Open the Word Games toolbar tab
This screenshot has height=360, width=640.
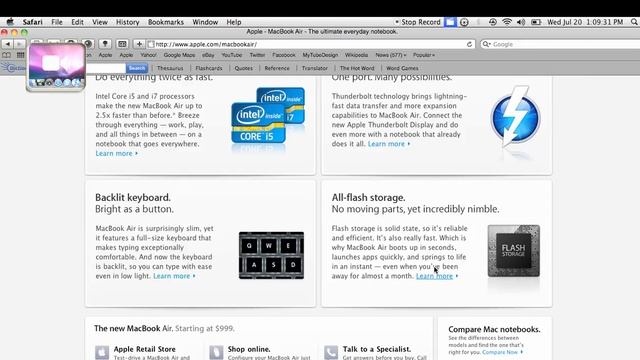pos(402,68)
